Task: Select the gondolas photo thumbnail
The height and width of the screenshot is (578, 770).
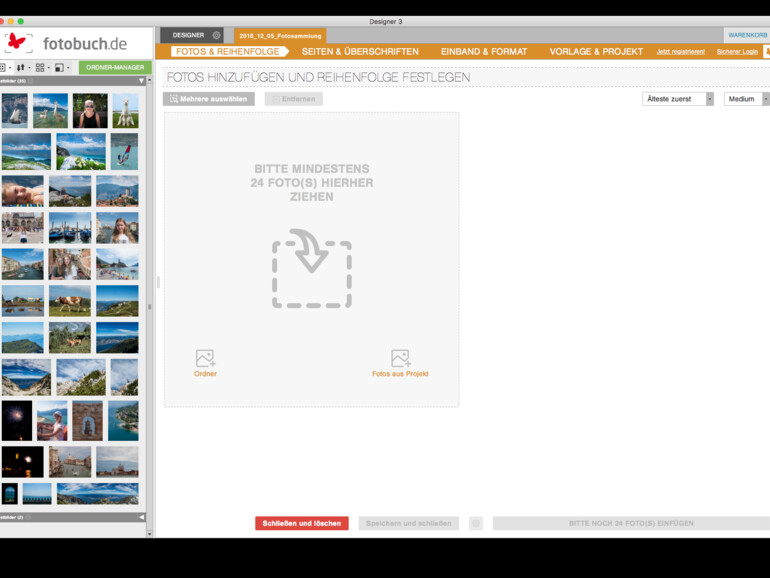Action: 70,228
